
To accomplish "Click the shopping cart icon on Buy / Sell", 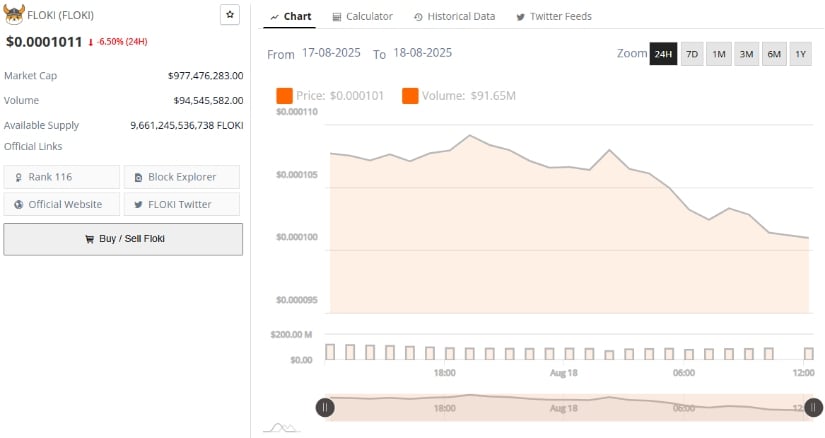I will pyautogui.click(x=89, y=239).
